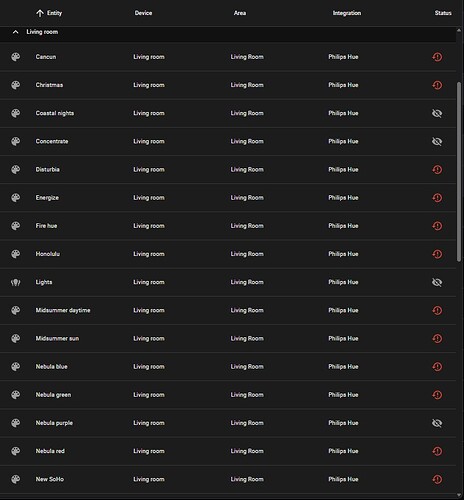
Task: Open the Energize entity row
Action: (x=228, y=198)
